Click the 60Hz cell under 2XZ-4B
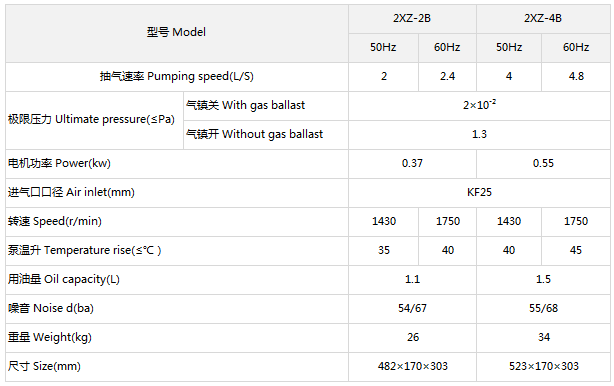 click(576, 48)
